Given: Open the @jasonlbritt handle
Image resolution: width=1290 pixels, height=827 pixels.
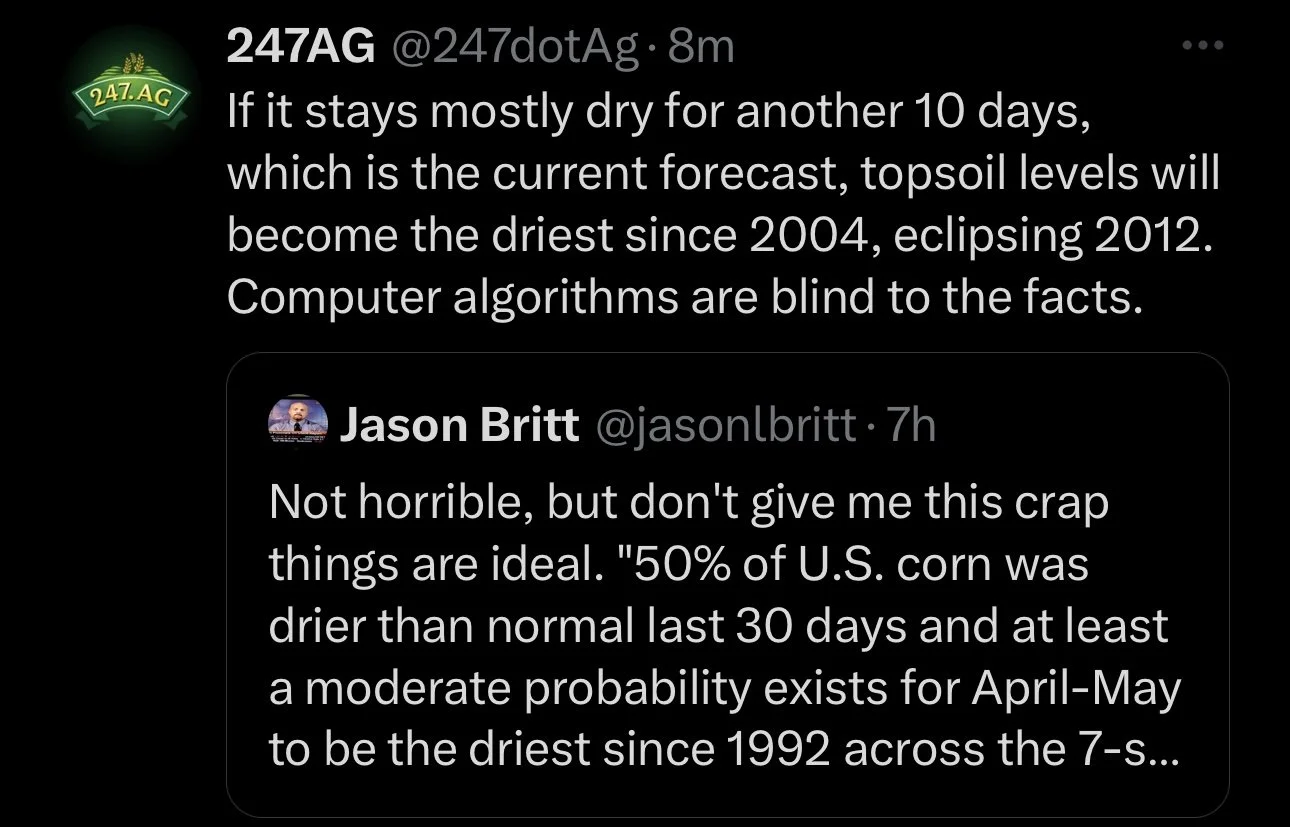Looking at the screenshot, I should tap(726, 426).
